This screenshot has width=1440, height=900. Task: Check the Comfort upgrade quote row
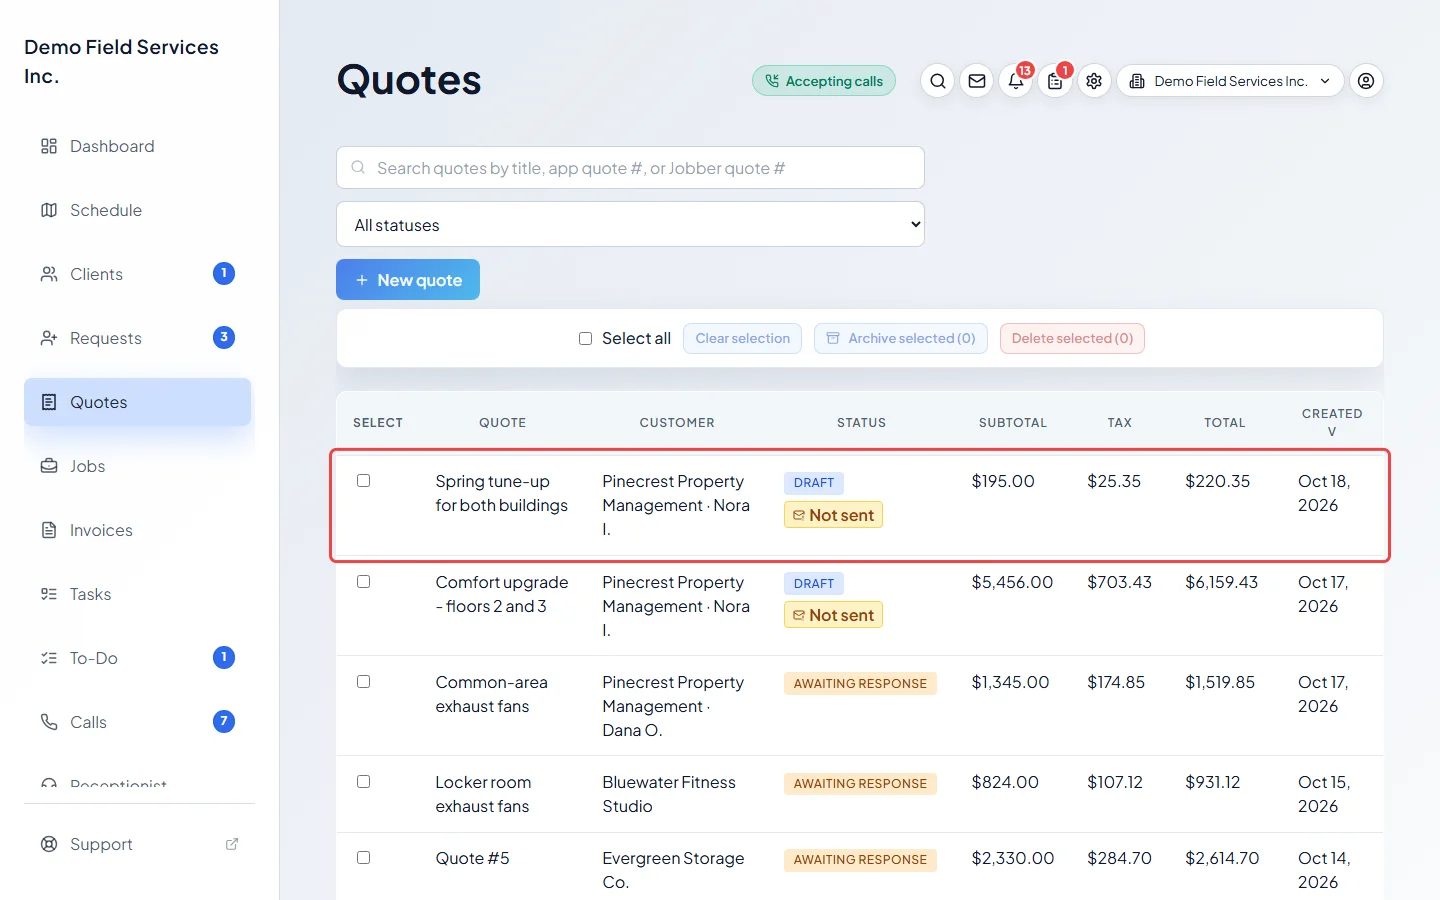(x=364, y=582)
